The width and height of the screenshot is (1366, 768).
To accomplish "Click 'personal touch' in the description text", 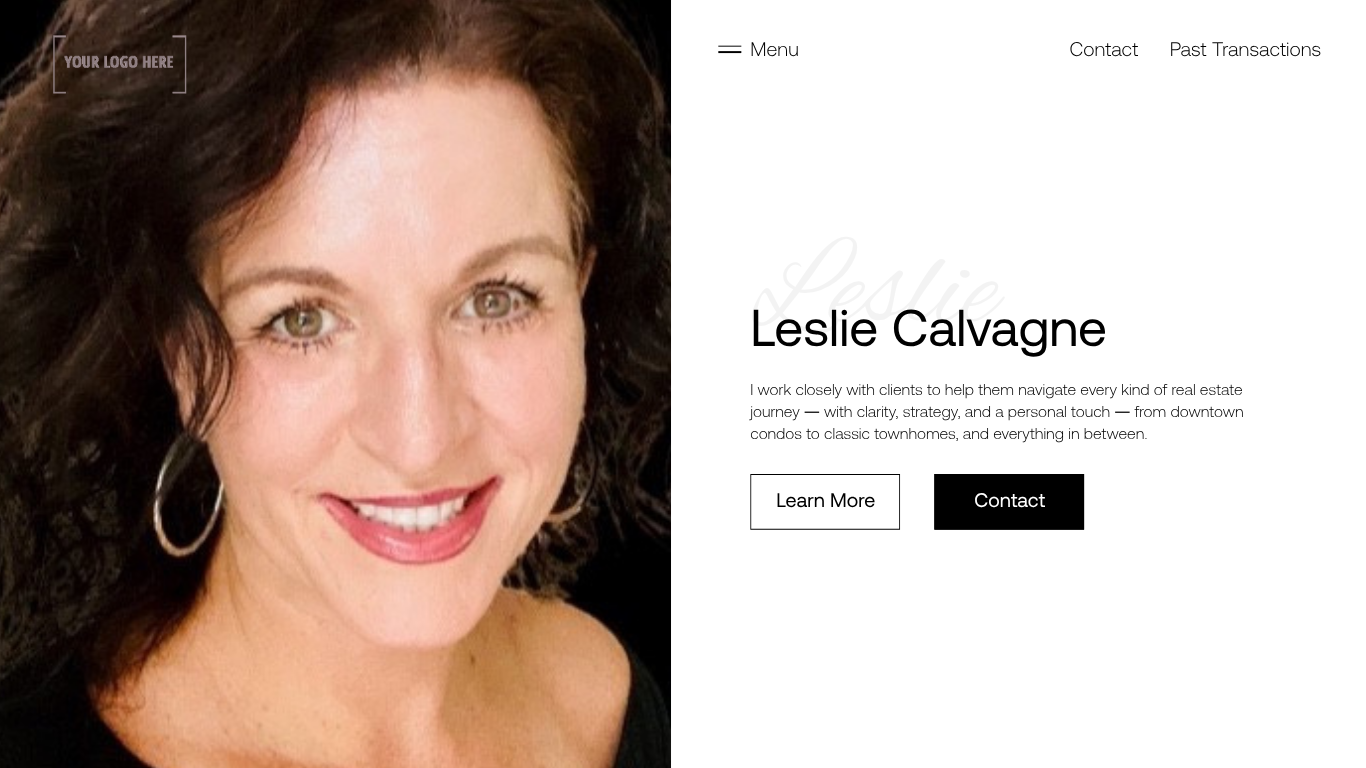I will pos(1059,412).
